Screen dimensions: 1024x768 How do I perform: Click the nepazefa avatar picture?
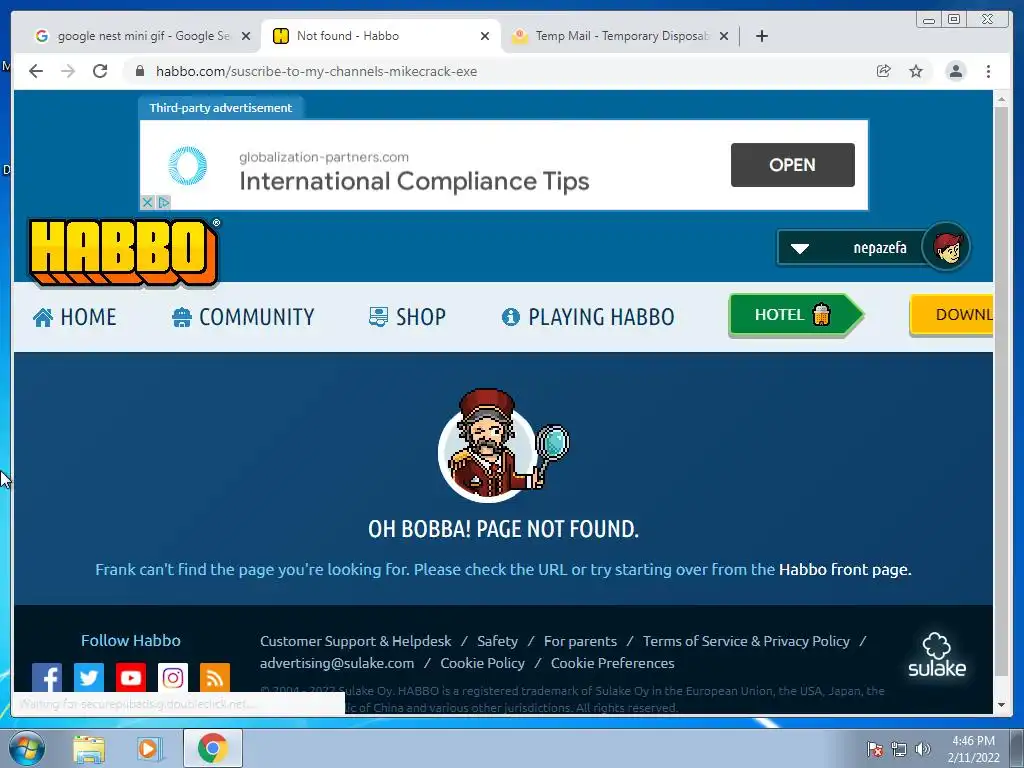(946, 248)
